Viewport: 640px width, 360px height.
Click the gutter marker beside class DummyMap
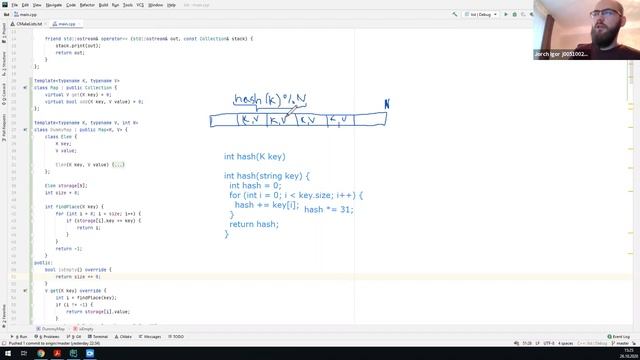(x=25, y=130)
